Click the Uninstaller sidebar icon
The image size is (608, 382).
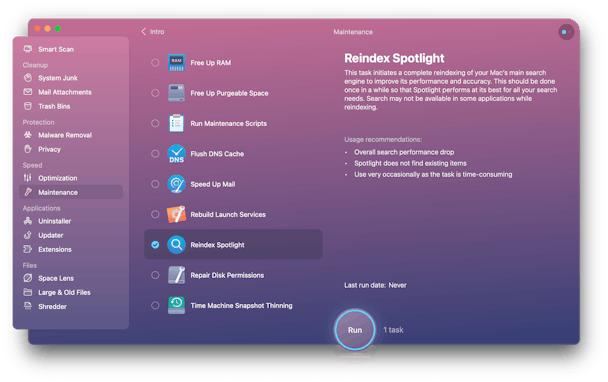(x=28, y=221)
